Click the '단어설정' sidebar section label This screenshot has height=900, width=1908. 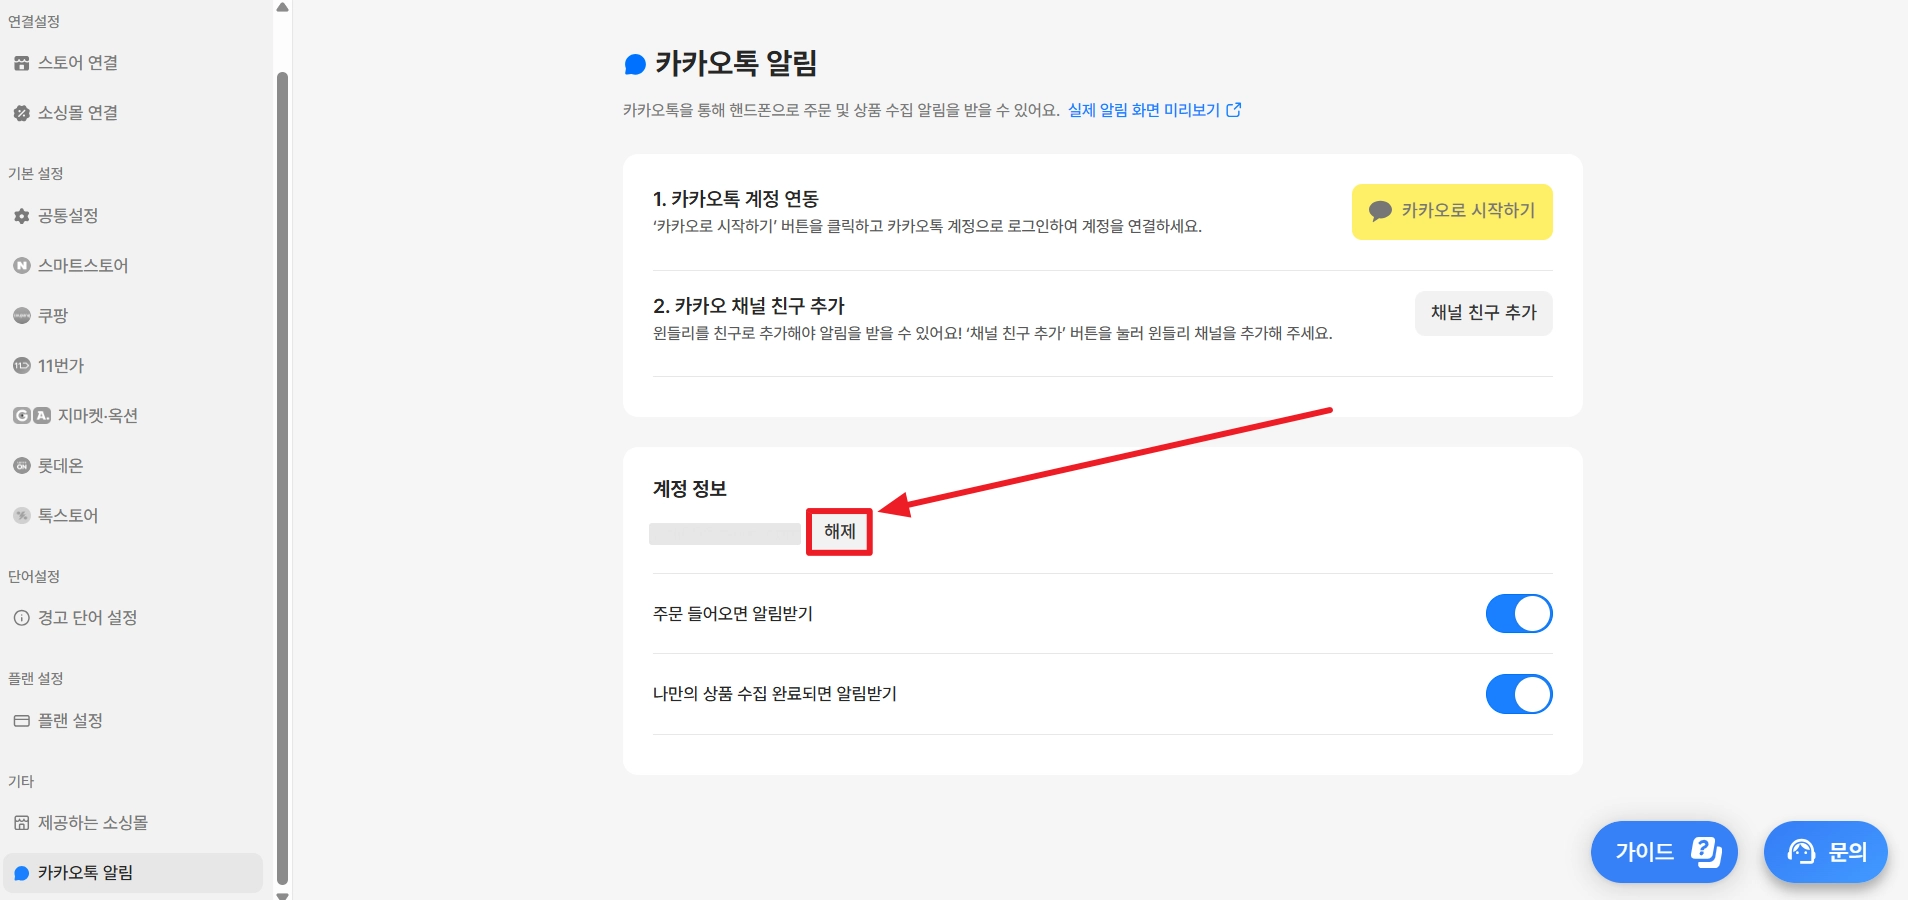(x=34, y=576)
